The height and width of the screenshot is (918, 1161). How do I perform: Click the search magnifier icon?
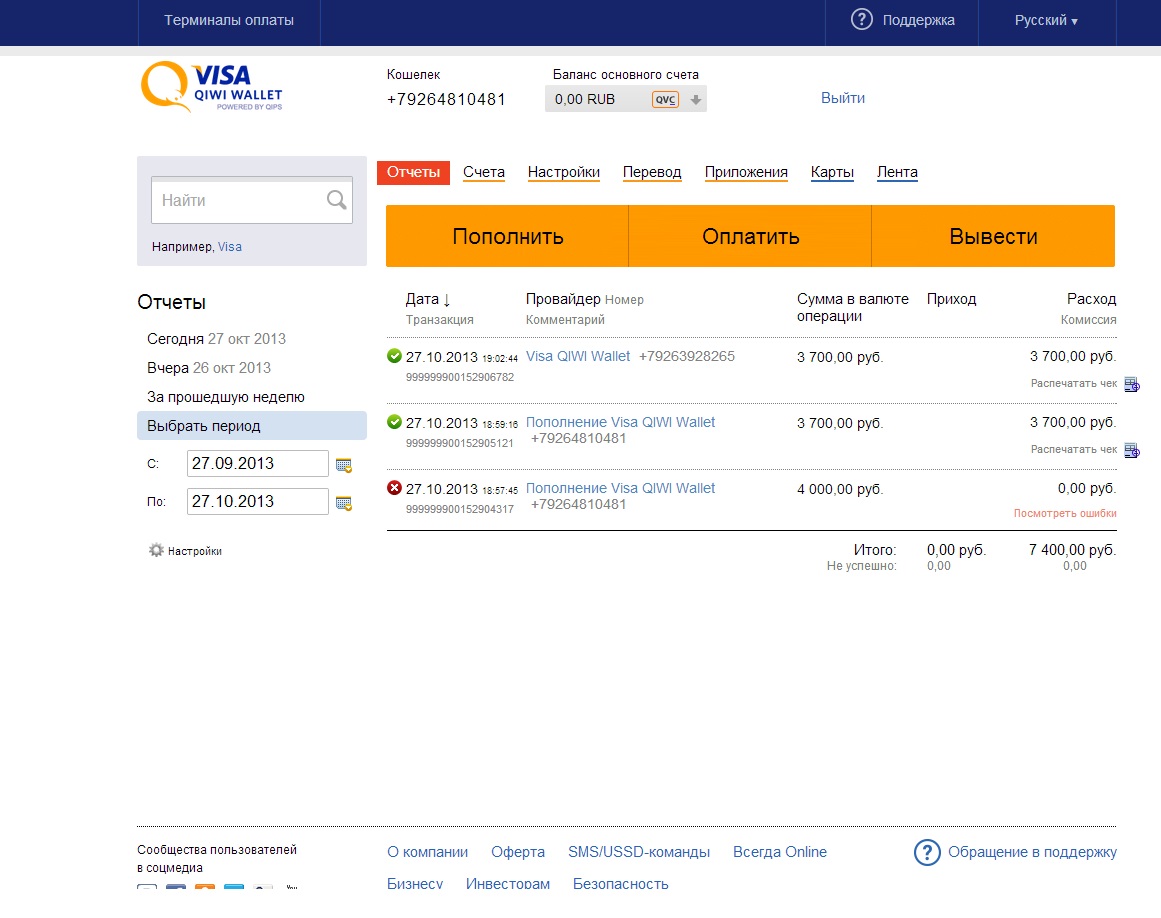coord(337,201)
